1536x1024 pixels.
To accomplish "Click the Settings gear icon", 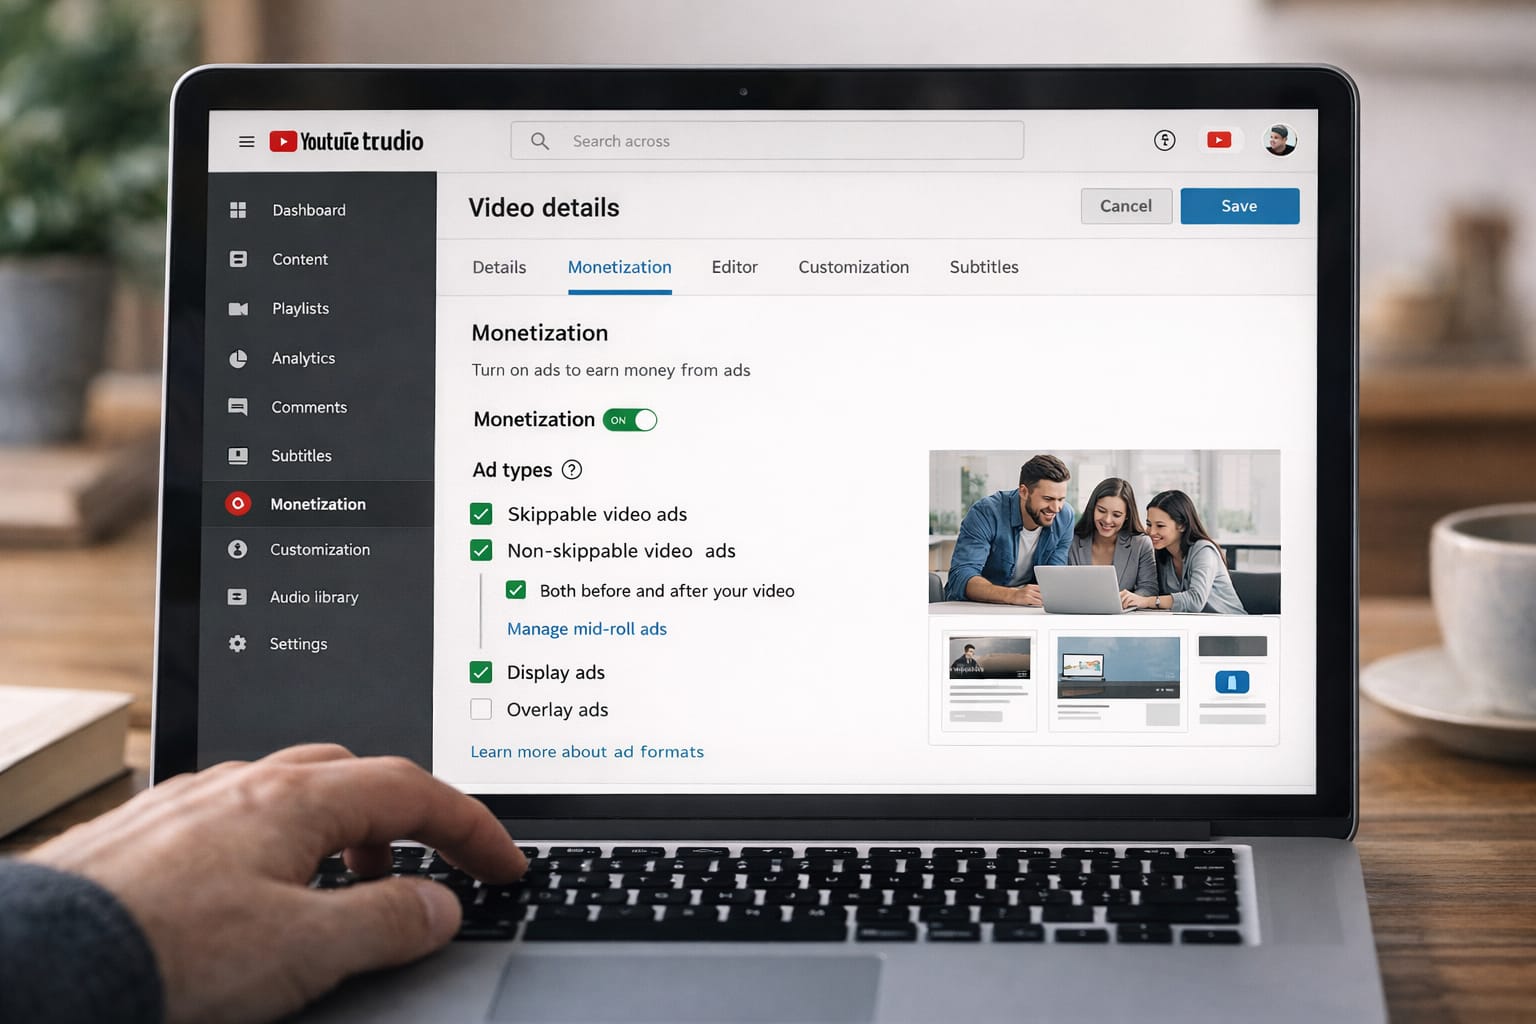I will click(x=237, y=644).
